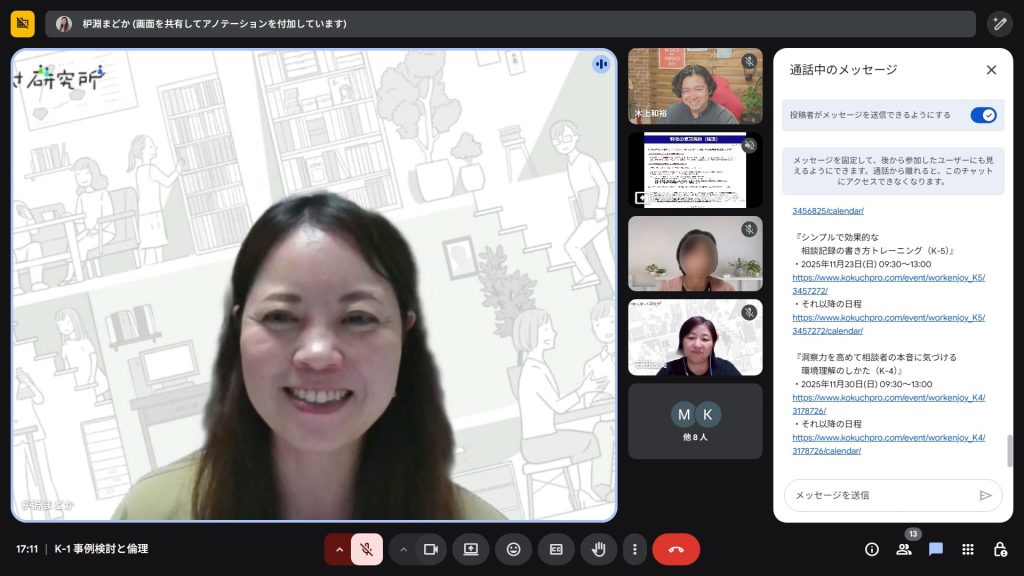Open the activities grid icon

click(x=967, y=549)
